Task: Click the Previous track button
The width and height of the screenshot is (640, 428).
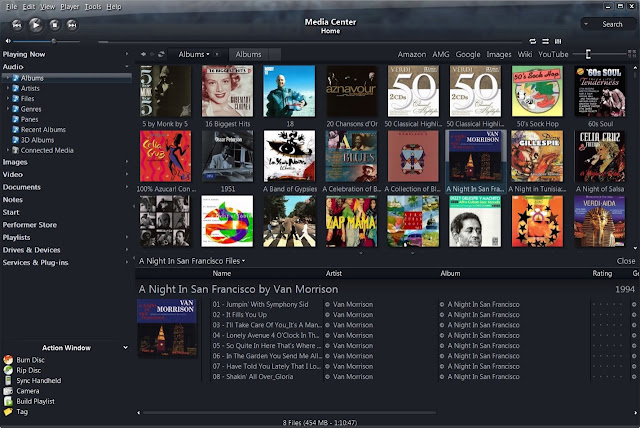Action: [x=17, y=25]
